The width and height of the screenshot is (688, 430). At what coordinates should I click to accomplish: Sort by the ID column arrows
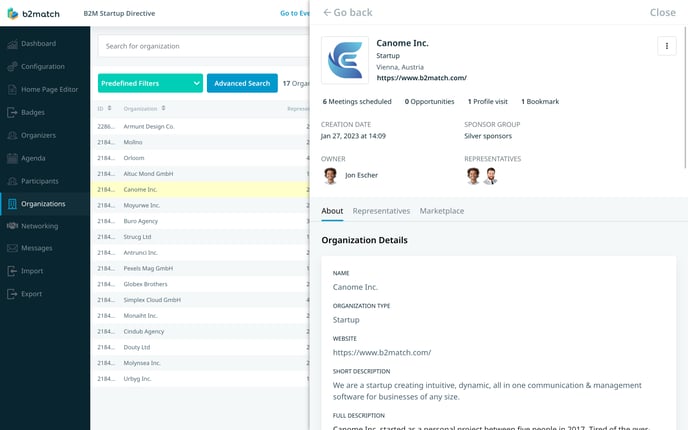(110, 108)
